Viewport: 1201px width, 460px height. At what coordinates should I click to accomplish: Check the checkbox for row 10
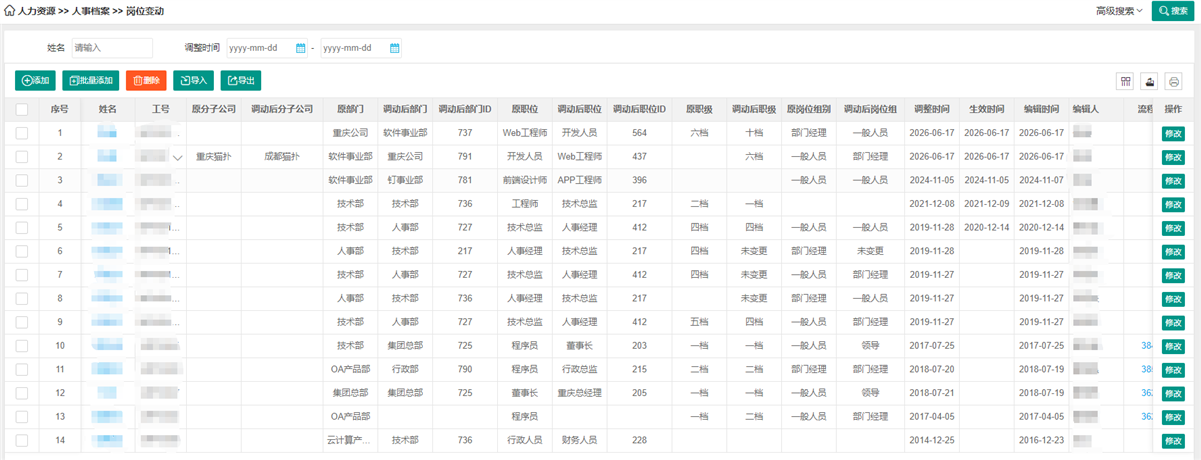click(22, 345)
